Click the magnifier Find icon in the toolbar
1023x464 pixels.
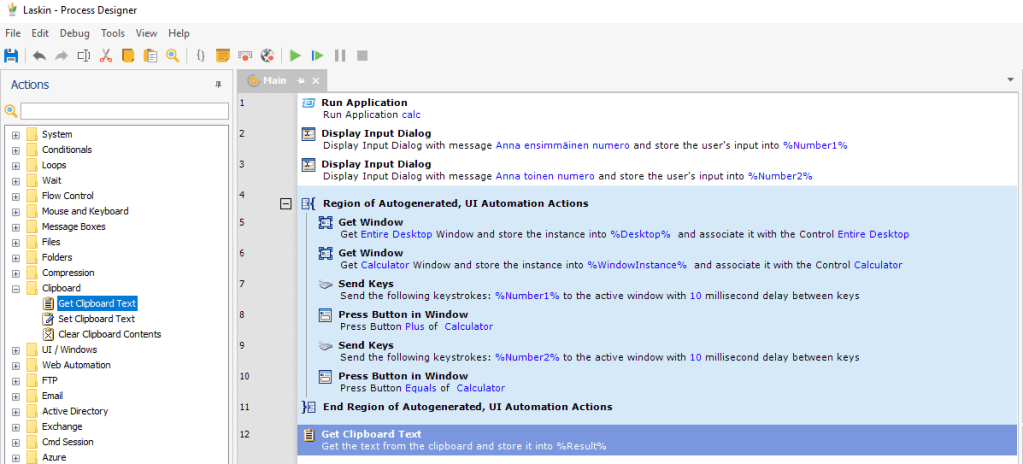(x=173, y=56)
